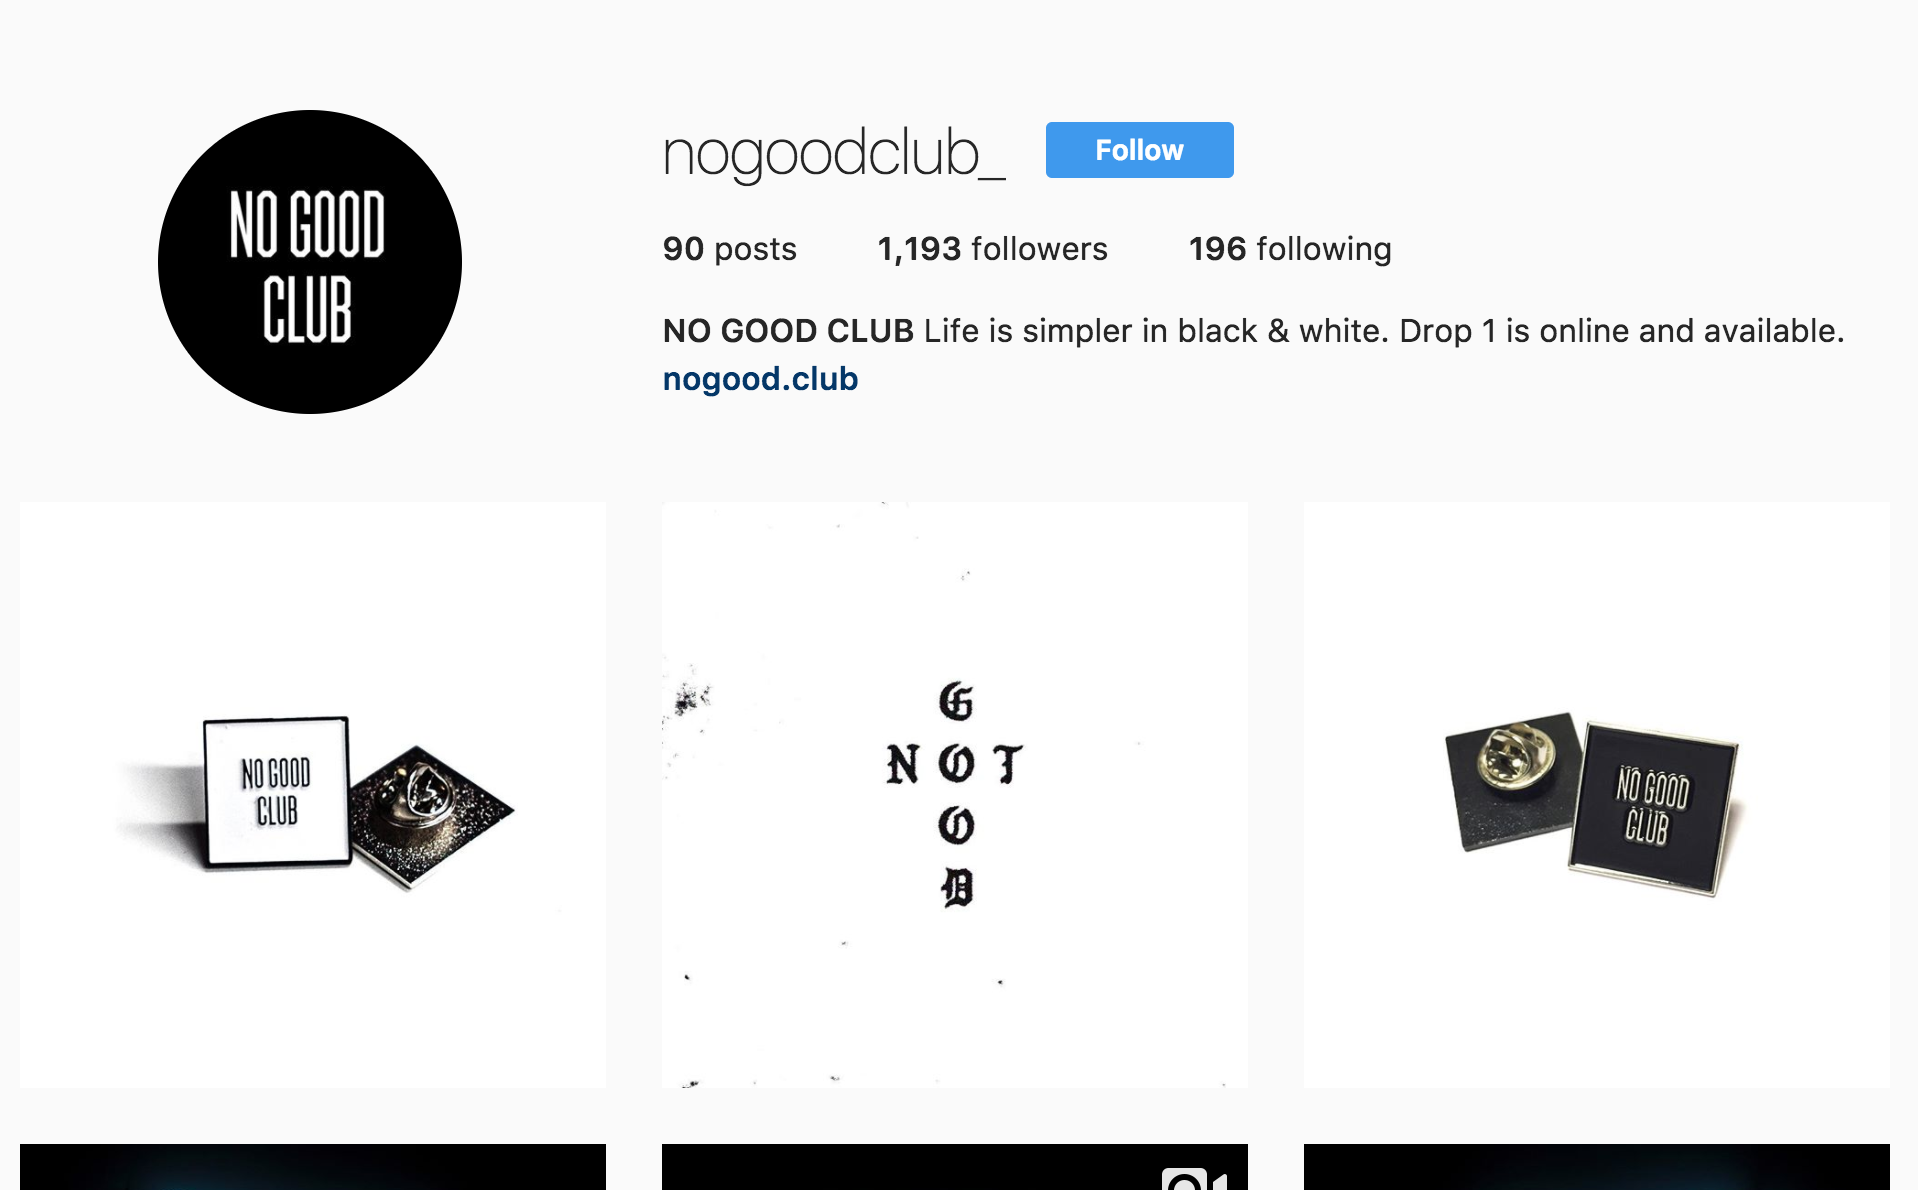Image resolution: width=1918 pixels, height=1190 pixels.
Task: Click the blue Follow button
Action: (1139, 150)
